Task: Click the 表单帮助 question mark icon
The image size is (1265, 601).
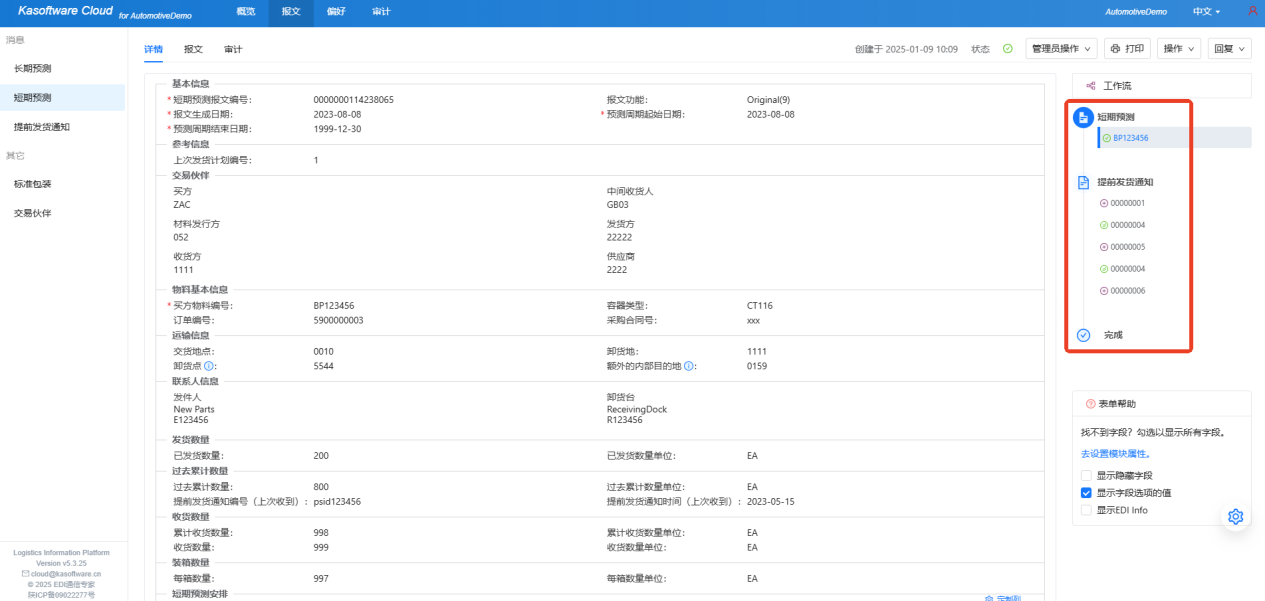Action: pos(1090,404)
